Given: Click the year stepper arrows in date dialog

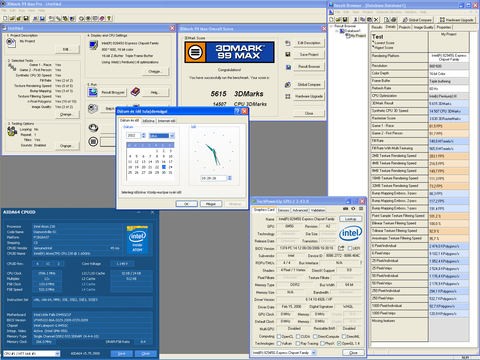Looking at the screenshot, I should (144, 135).
